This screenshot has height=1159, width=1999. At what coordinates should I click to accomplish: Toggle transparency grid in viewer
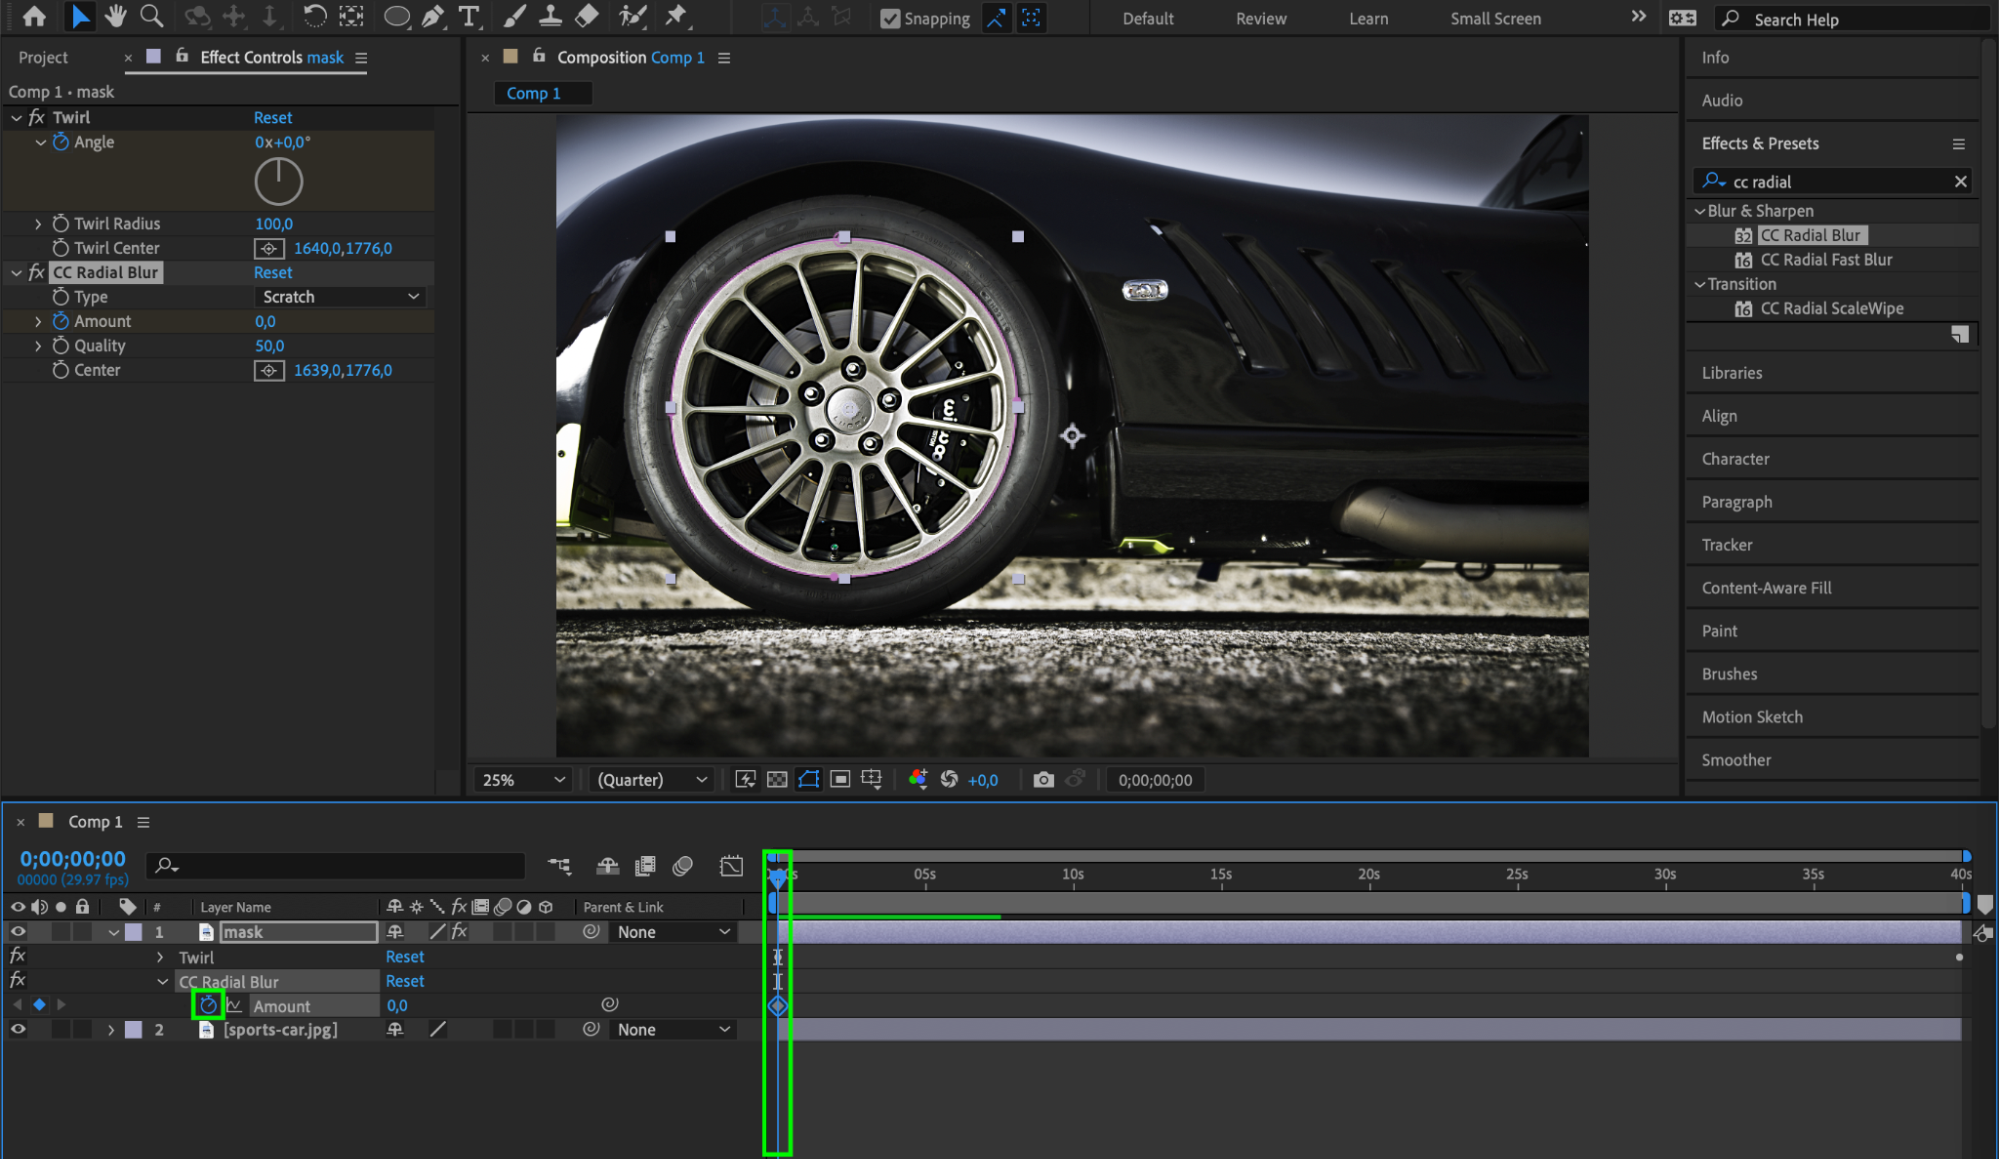pyautogui.click(x=777, y=779)
